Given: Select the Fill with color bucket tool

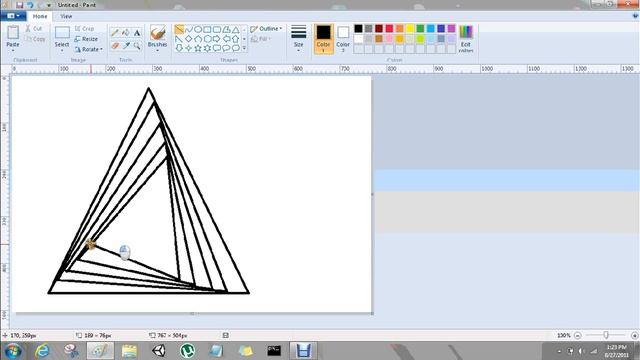Looking at the screenshot, I should point(126,33).
